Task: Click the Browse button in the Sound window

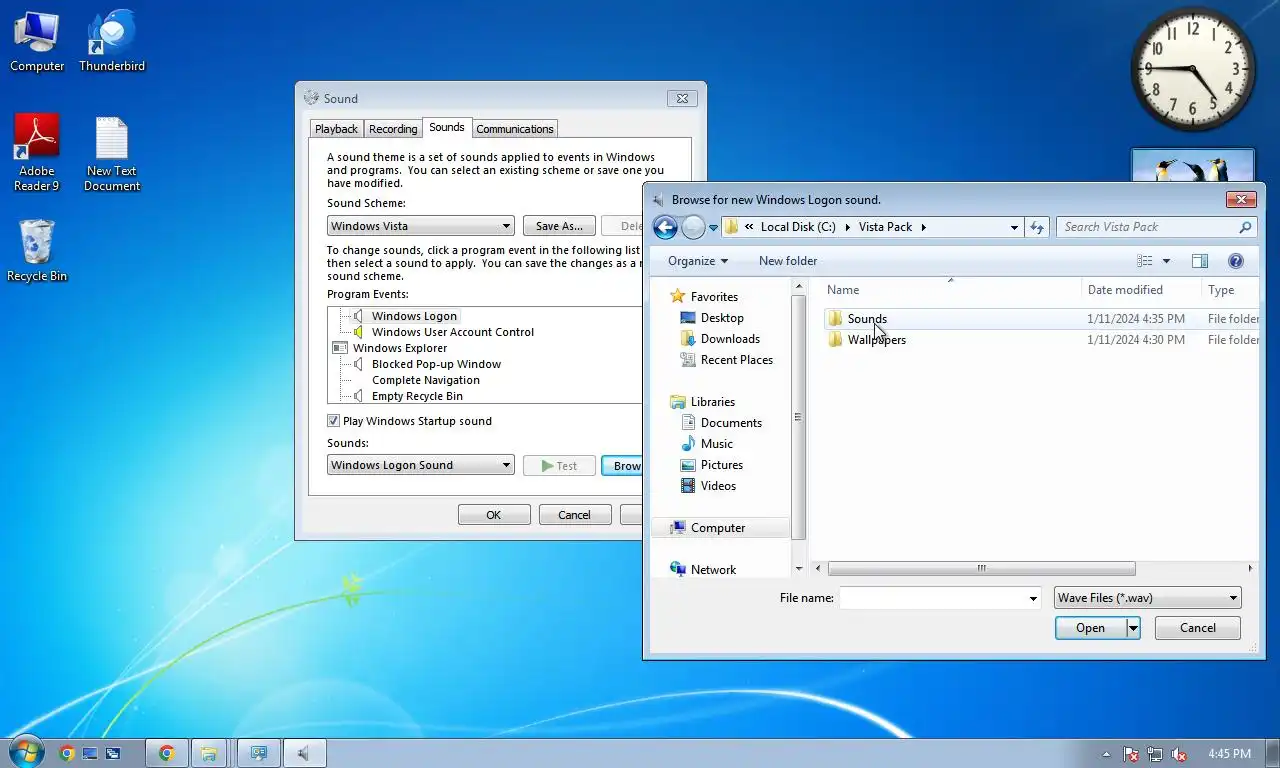Action: 622,465
